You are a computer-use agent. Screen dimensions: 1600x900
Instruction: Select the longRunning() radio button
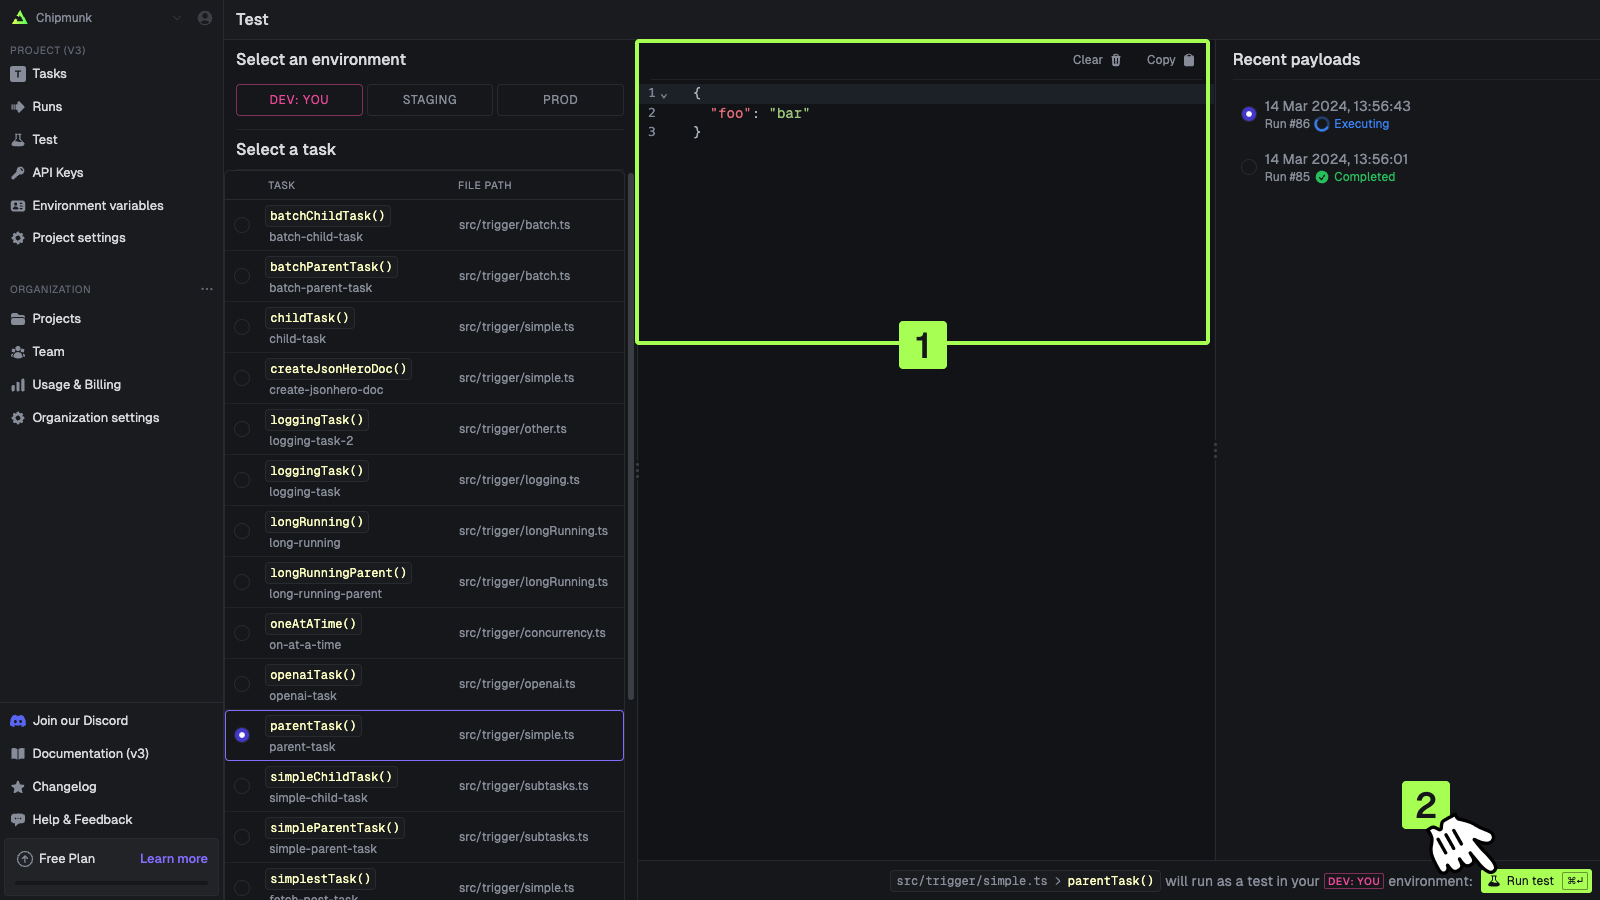tap(242, 531)
